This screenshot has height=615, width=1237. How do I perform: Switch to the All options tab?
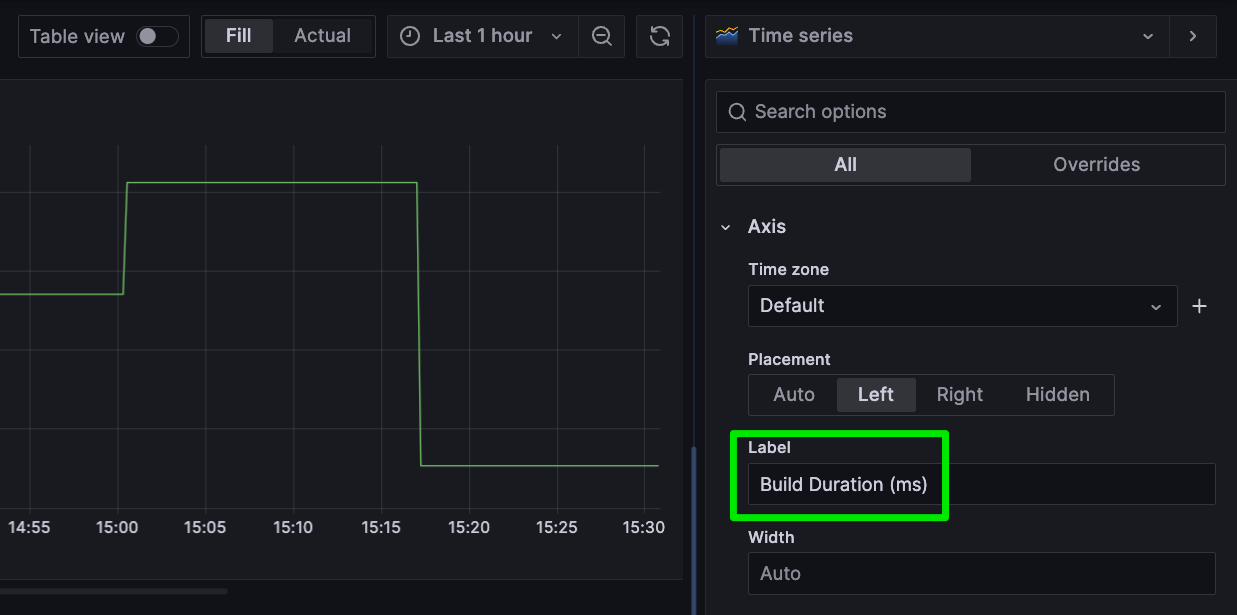coord(845,165)
